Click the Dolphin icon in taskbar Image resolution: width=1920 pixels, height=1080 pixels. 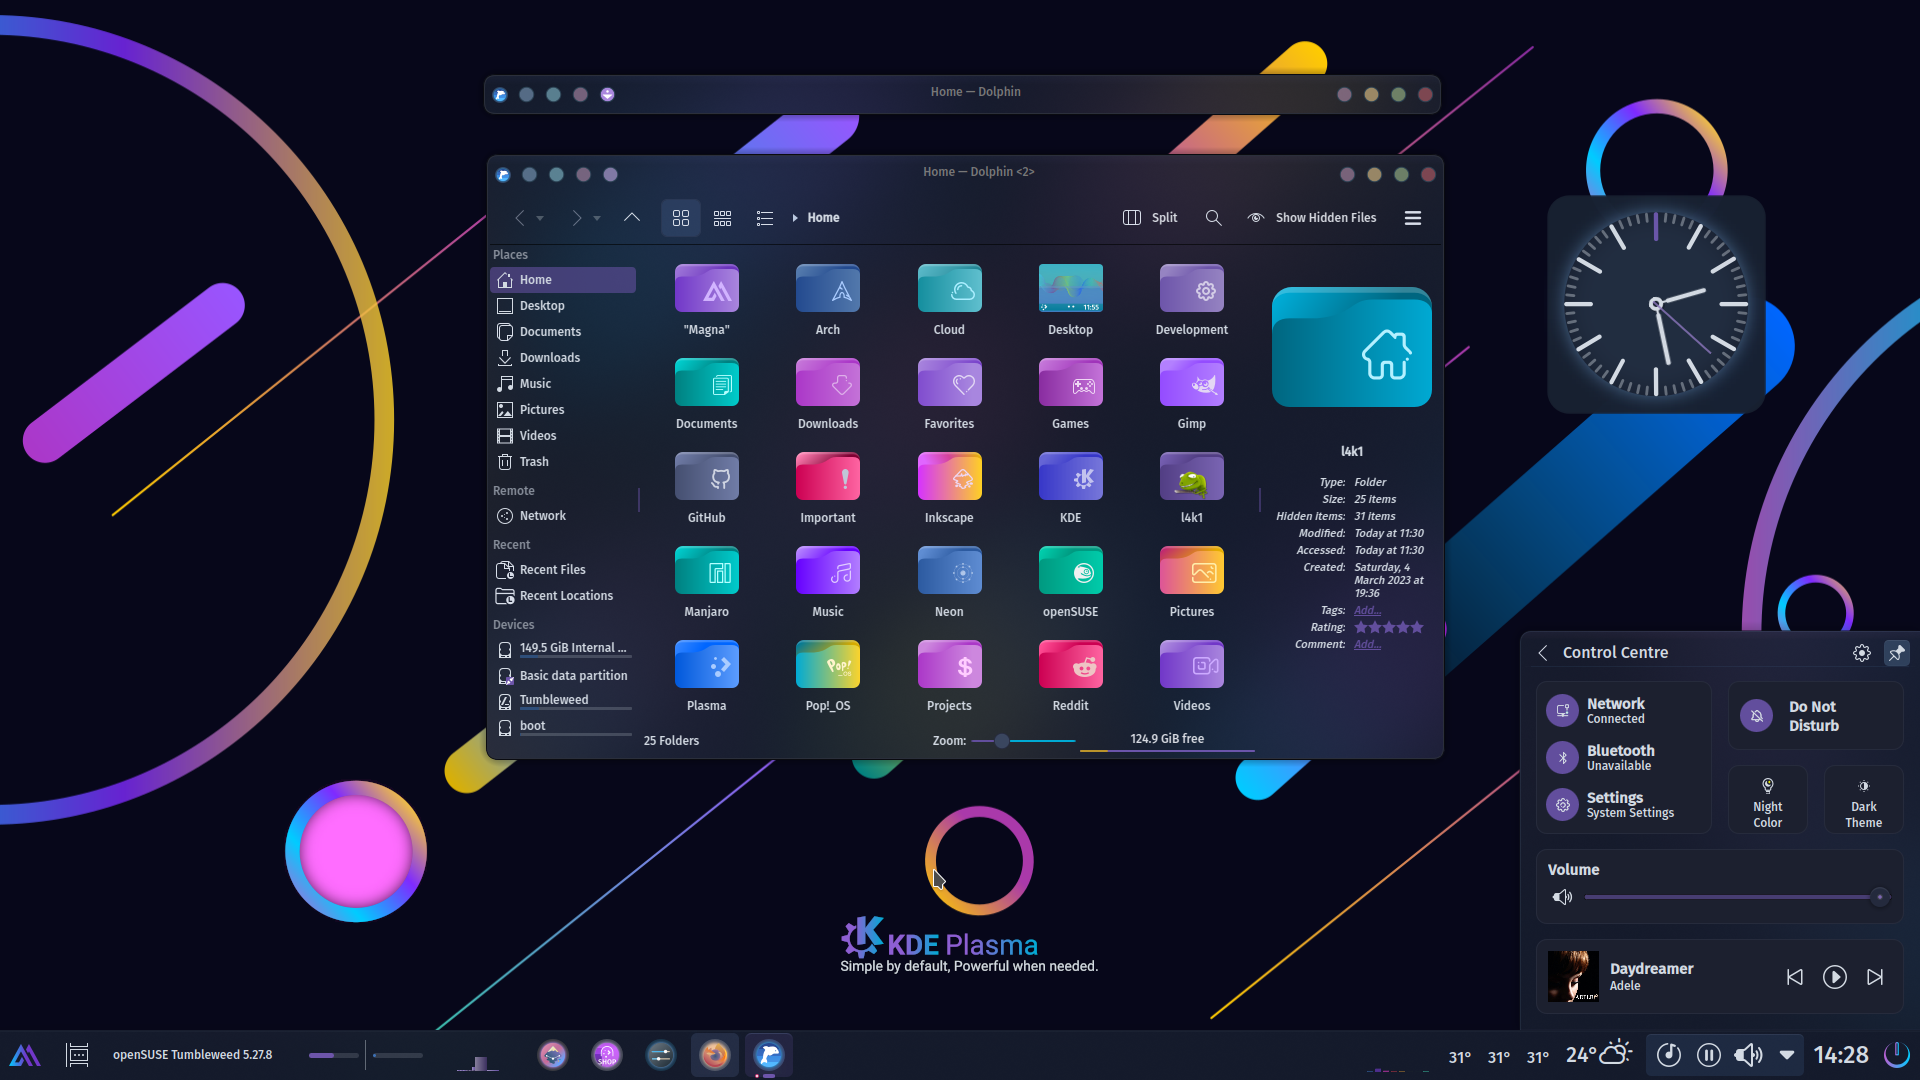[x=768, y=1055]
